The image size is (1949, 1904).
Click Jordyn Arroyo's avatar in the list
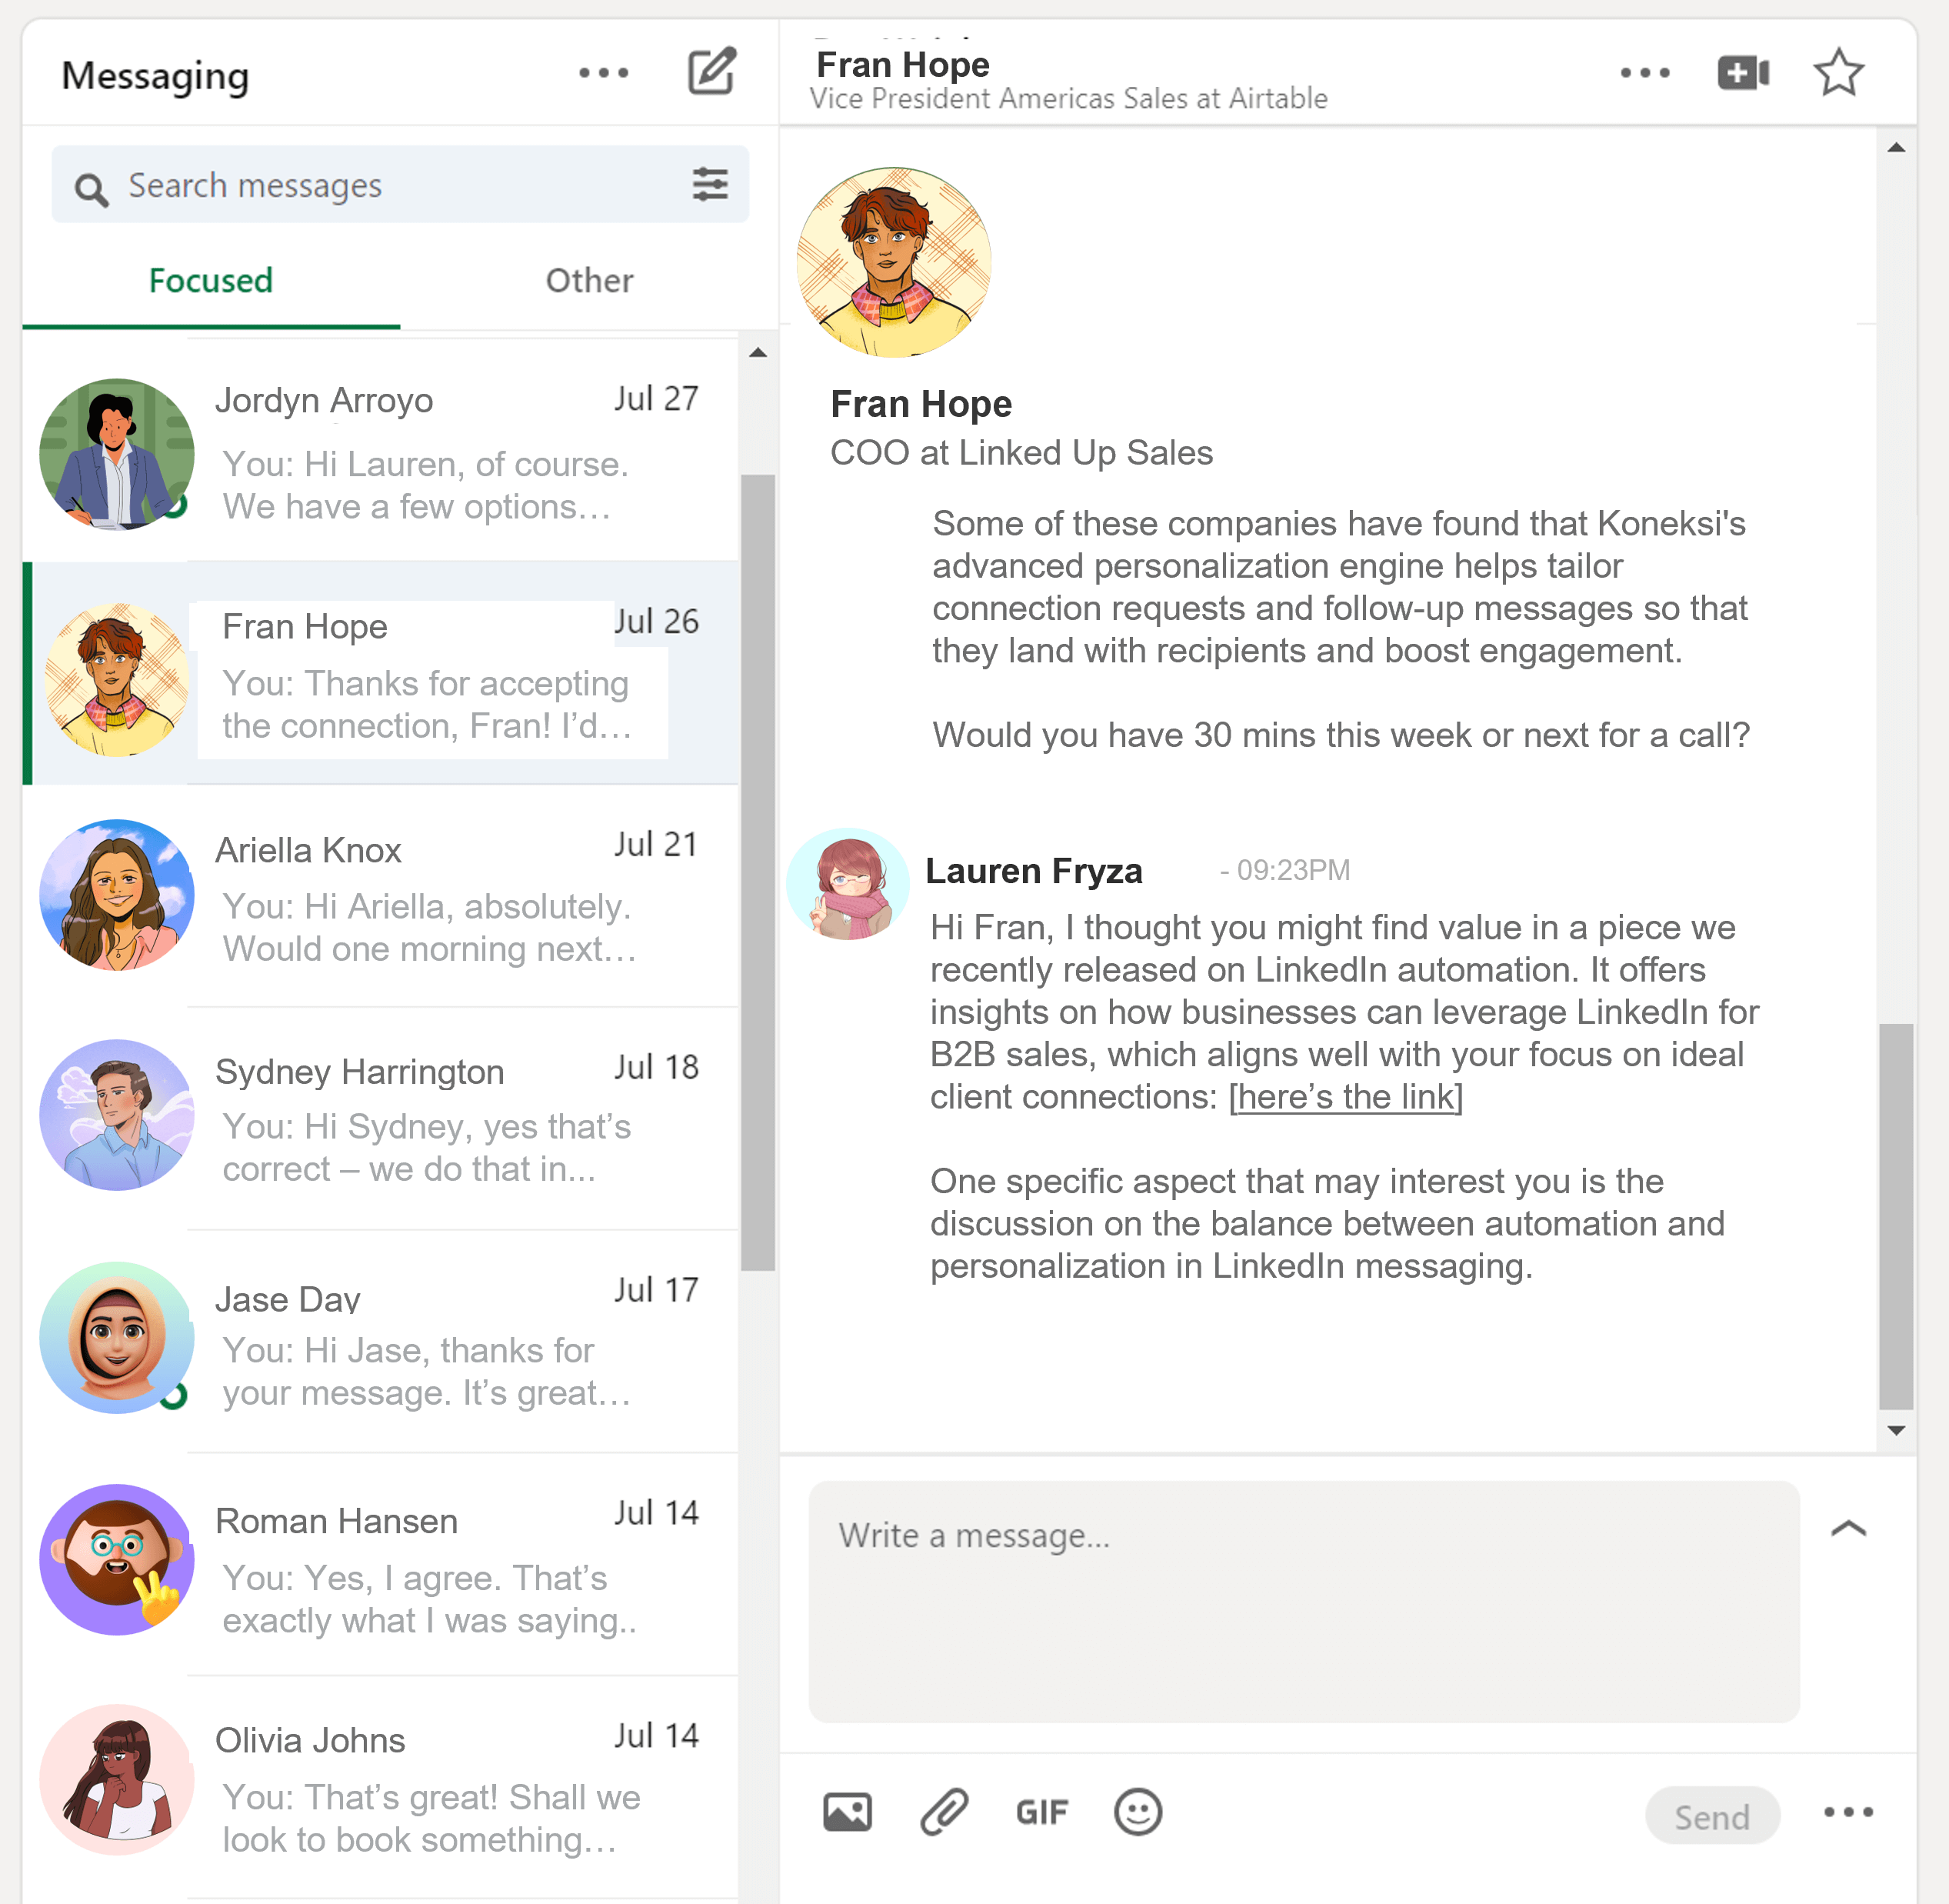pyautogui.click(x=116, y=454)
